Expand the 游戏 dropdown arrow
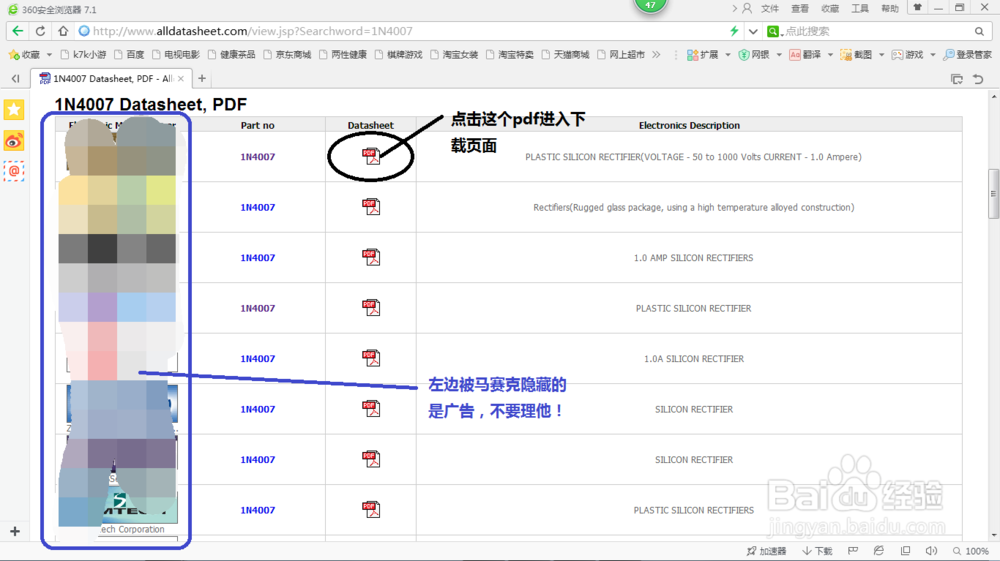The width and height of the screenshot is (1000, 561). pos(932,55)
